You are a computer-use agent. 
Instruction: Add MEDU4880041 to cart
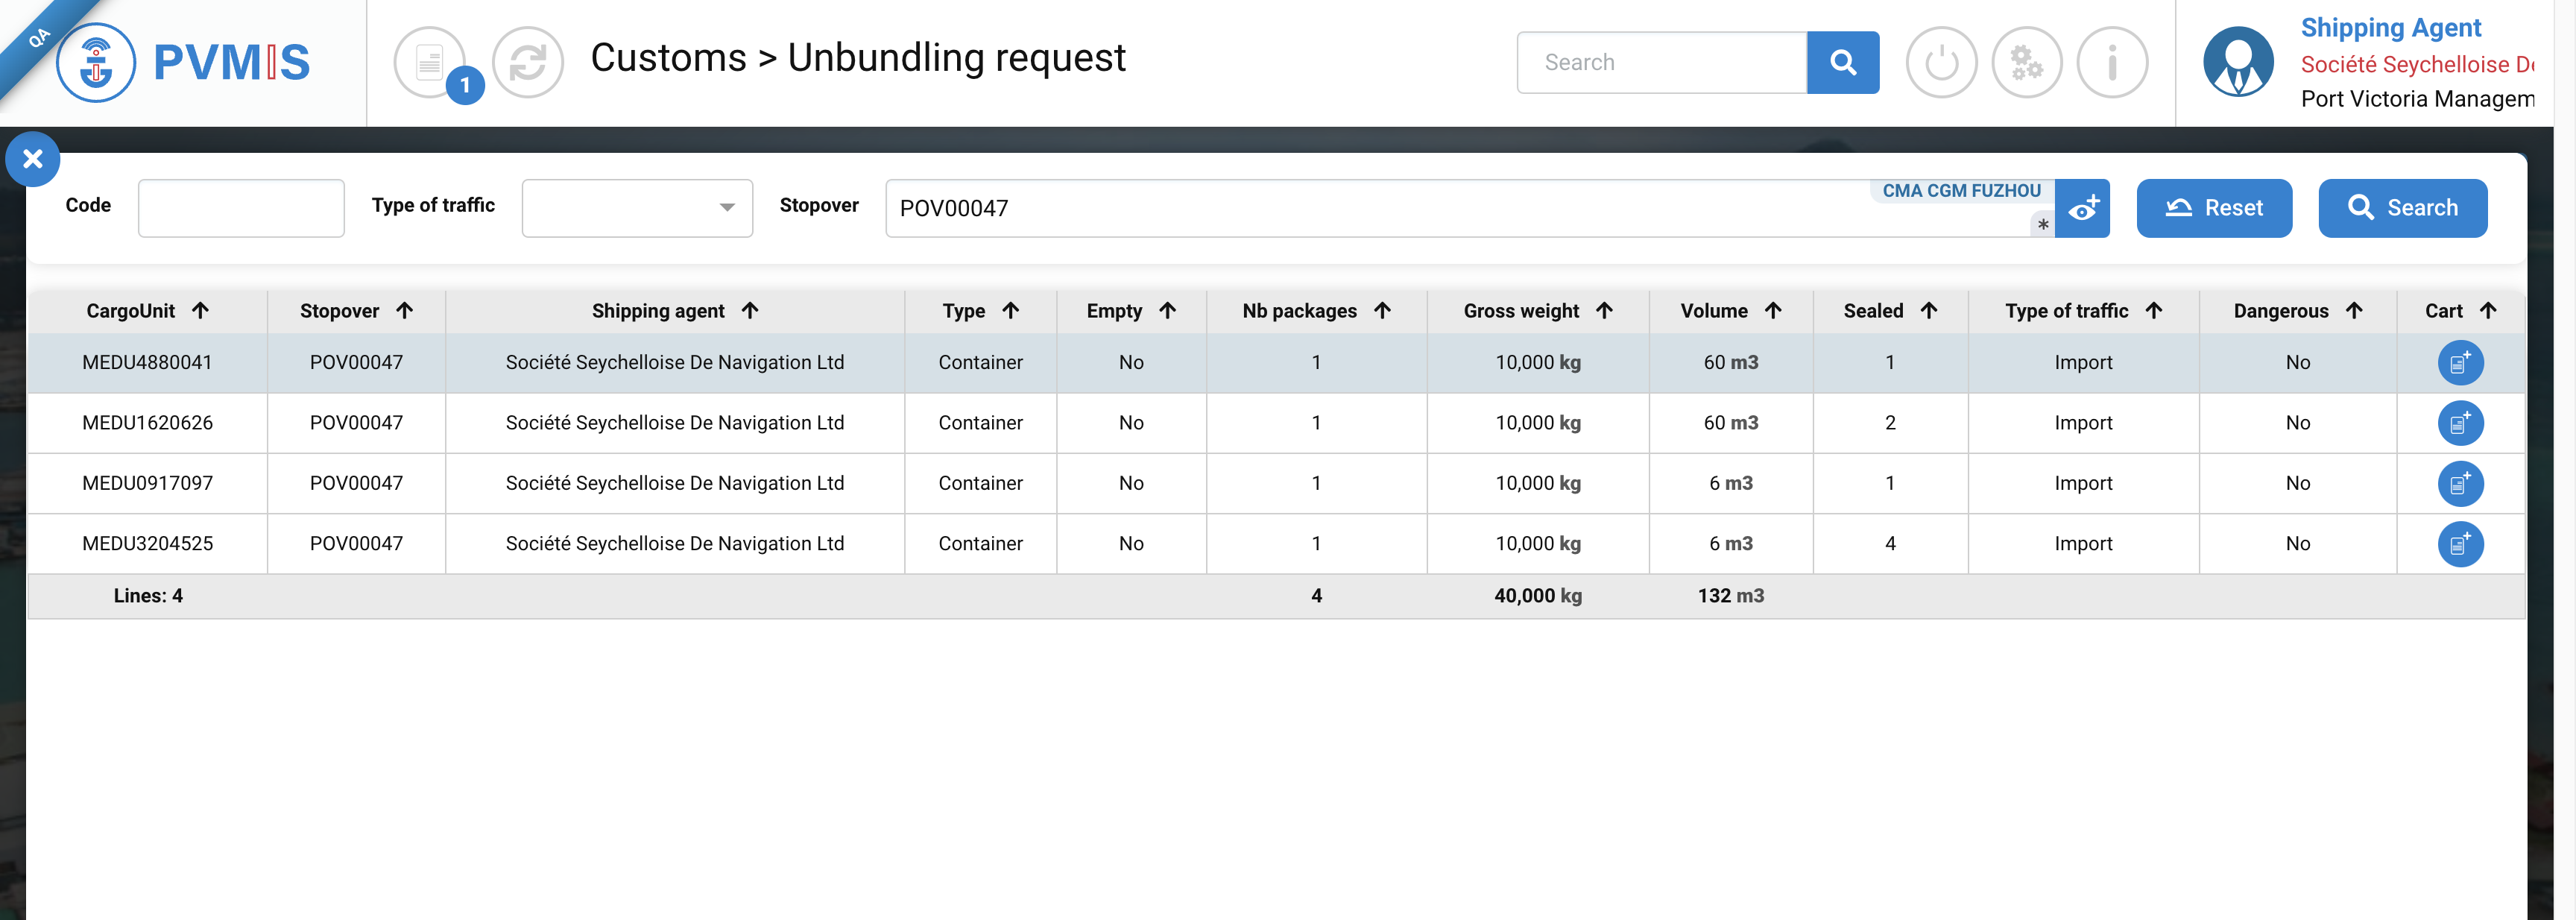[2459, 363]
